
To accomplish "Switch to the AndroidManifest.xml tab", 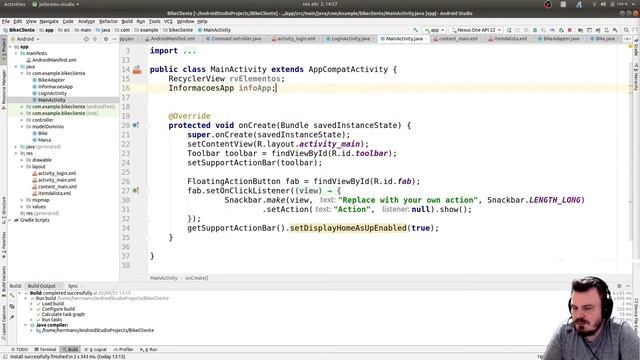I will [x=173, y=39].
